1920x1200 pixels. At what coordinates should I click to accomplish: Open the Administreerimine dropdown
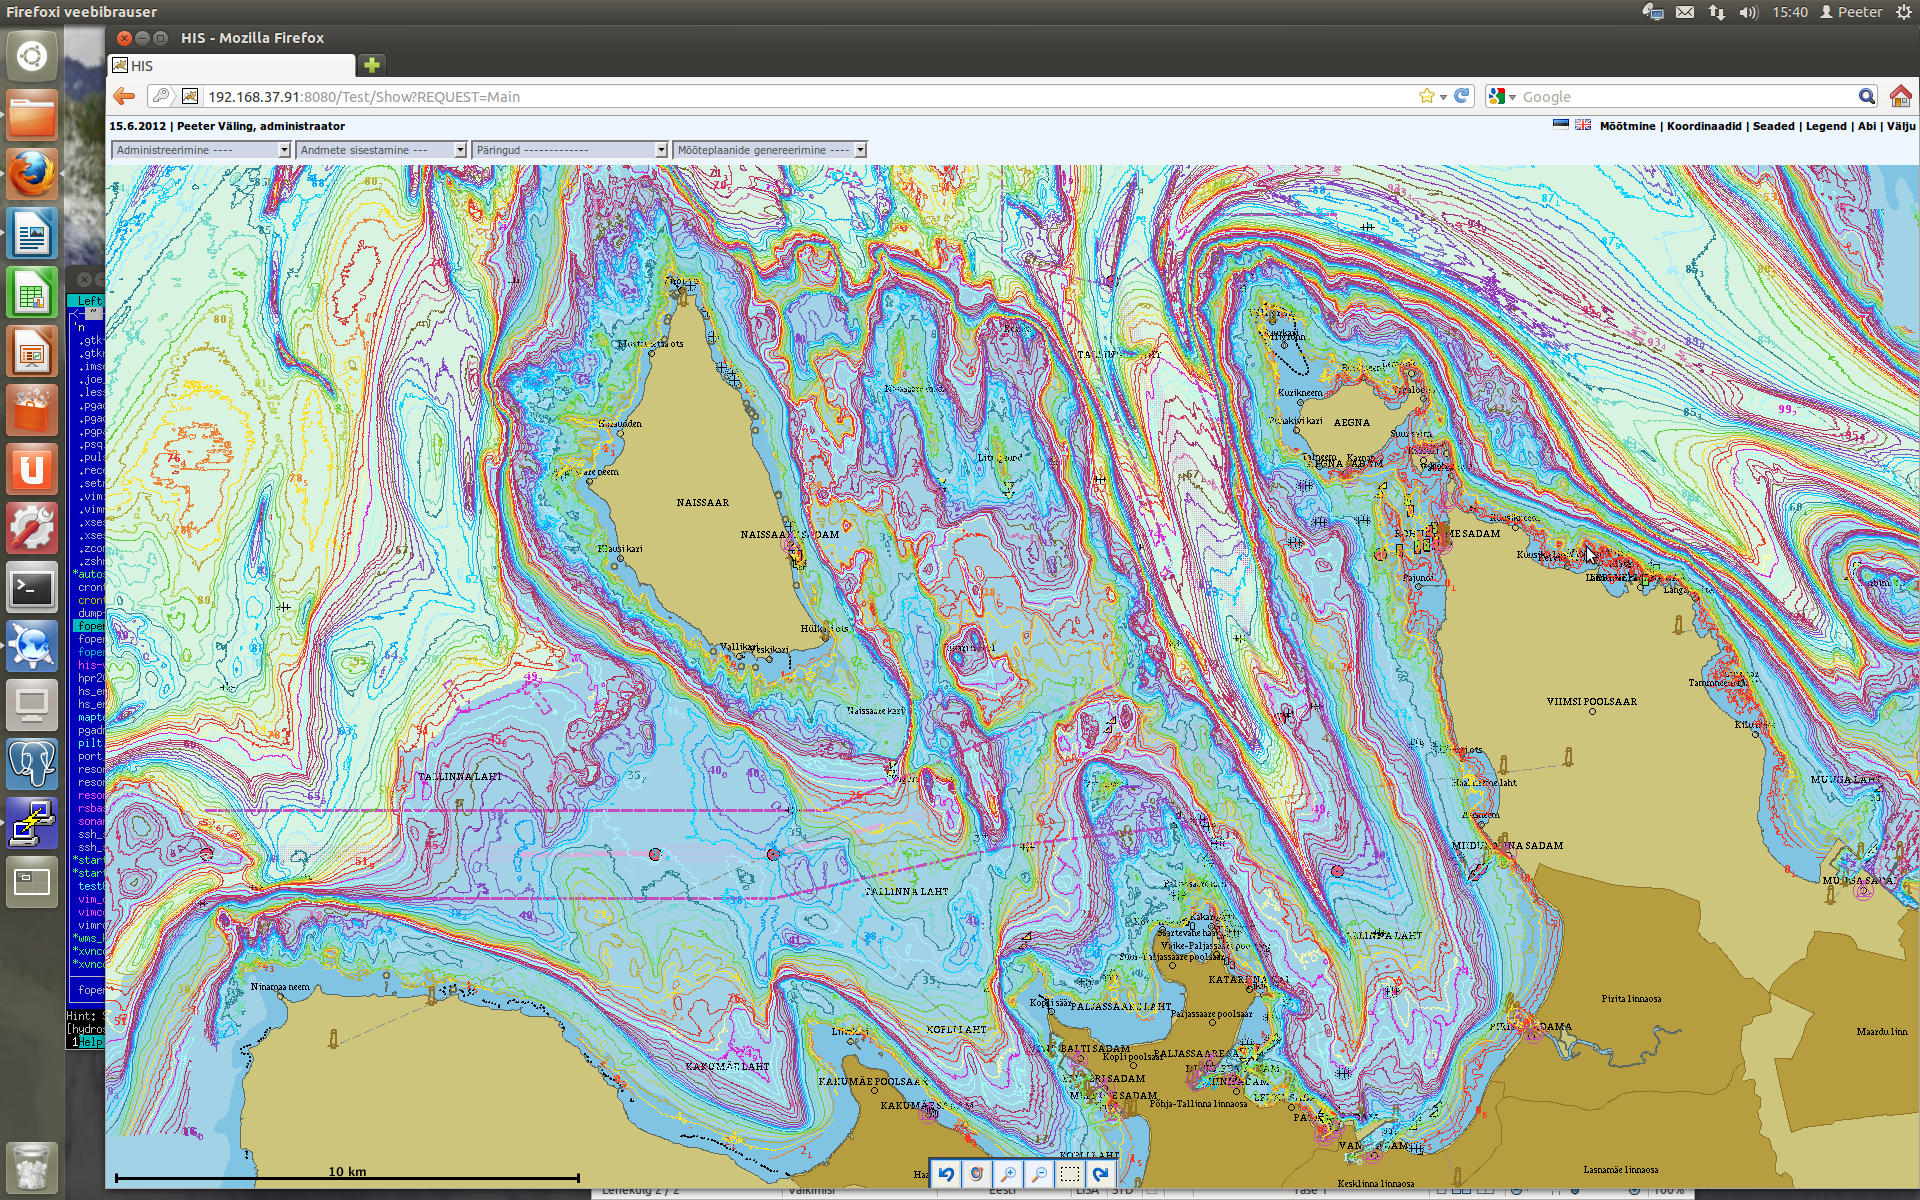[201, 150]
